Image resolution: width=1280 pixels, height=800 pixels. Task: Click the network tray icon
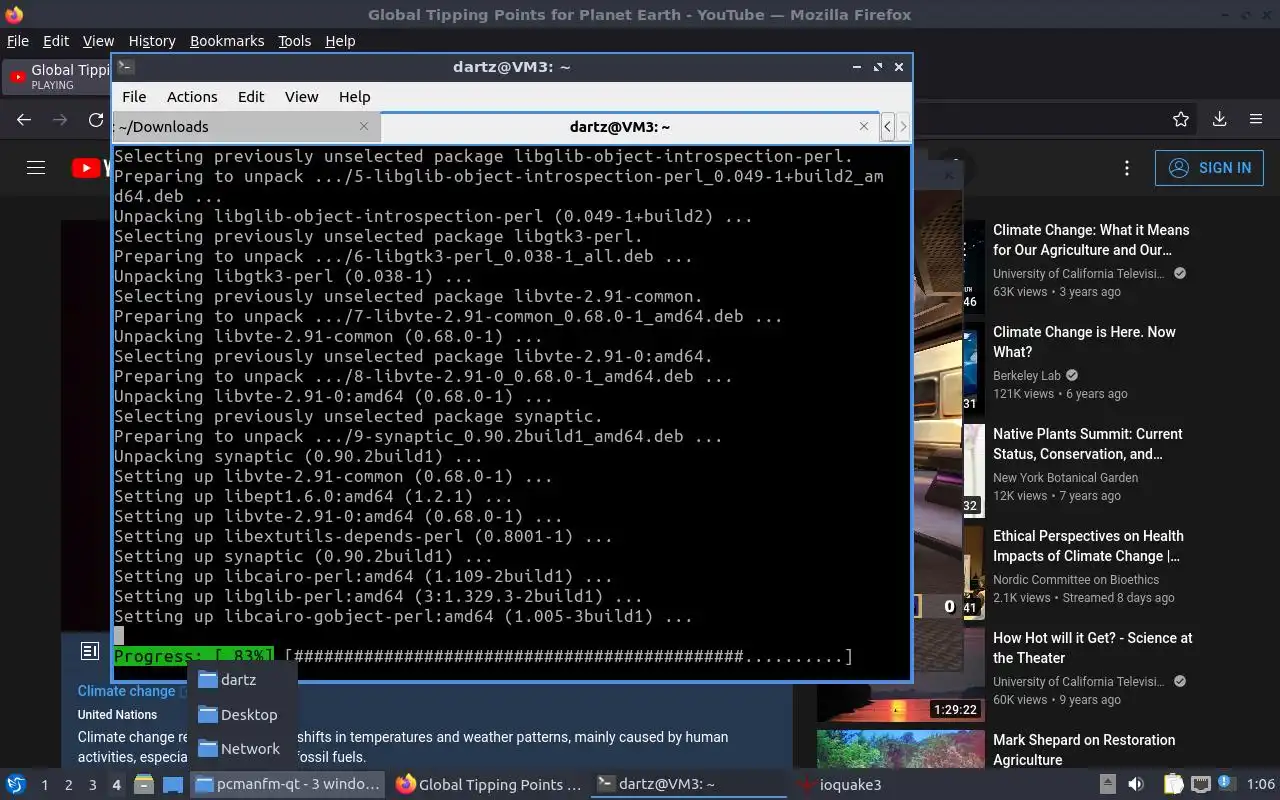(1201, 784)
